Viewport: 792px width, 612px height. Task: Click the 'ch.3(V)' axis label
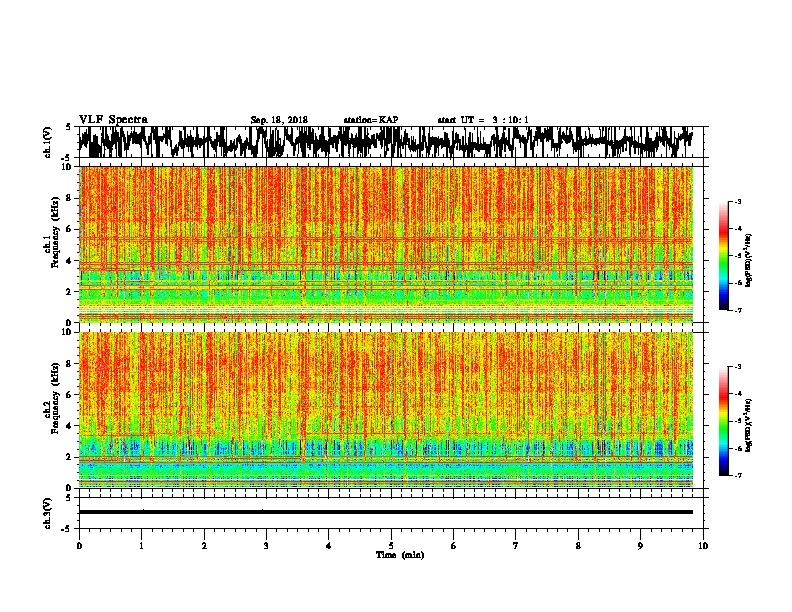pyautogui.click(x=47, y=513)
